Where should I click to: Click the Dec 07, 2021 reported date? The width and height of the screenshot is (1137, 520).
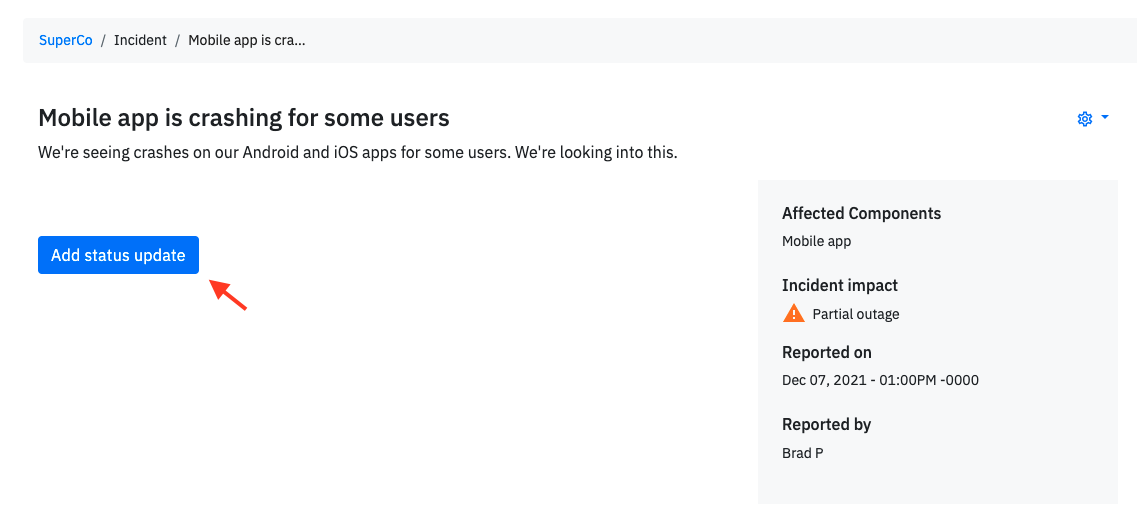click(x=880, y=380)
